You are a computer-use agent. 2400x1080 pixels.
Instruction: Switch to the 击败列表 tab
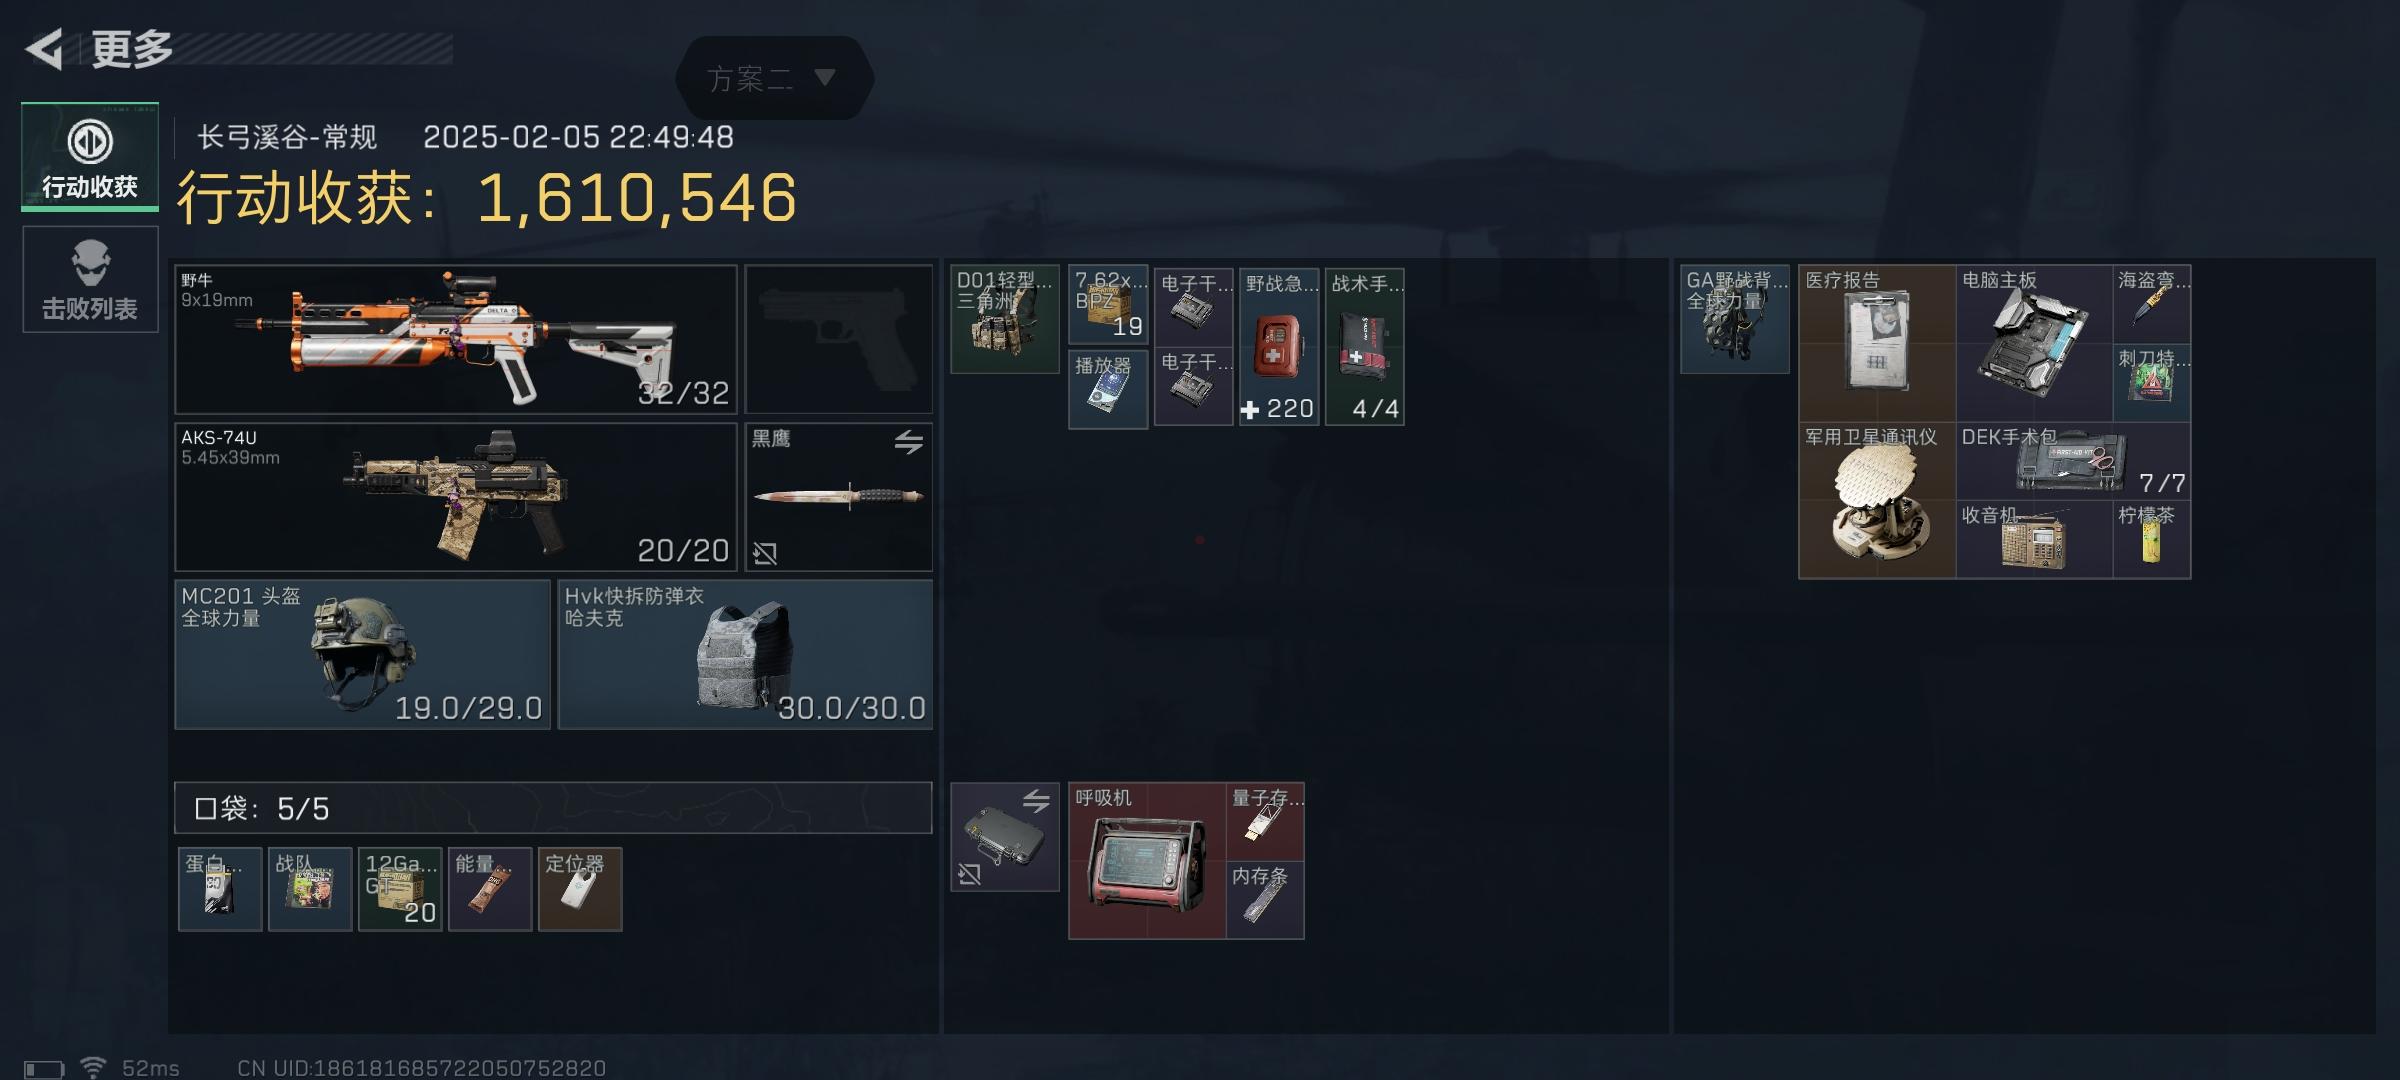pyautogui.click(x=90, y=279)
